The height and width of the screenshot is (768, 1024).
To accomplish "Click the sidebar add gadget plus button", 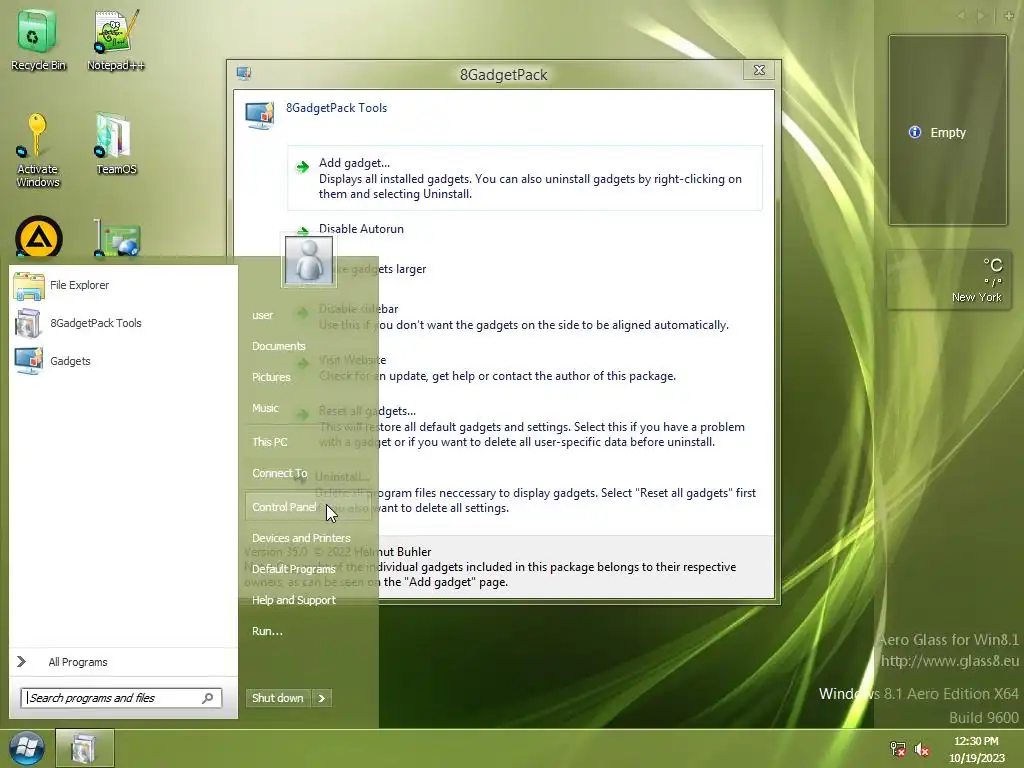I will (1009, 16).
